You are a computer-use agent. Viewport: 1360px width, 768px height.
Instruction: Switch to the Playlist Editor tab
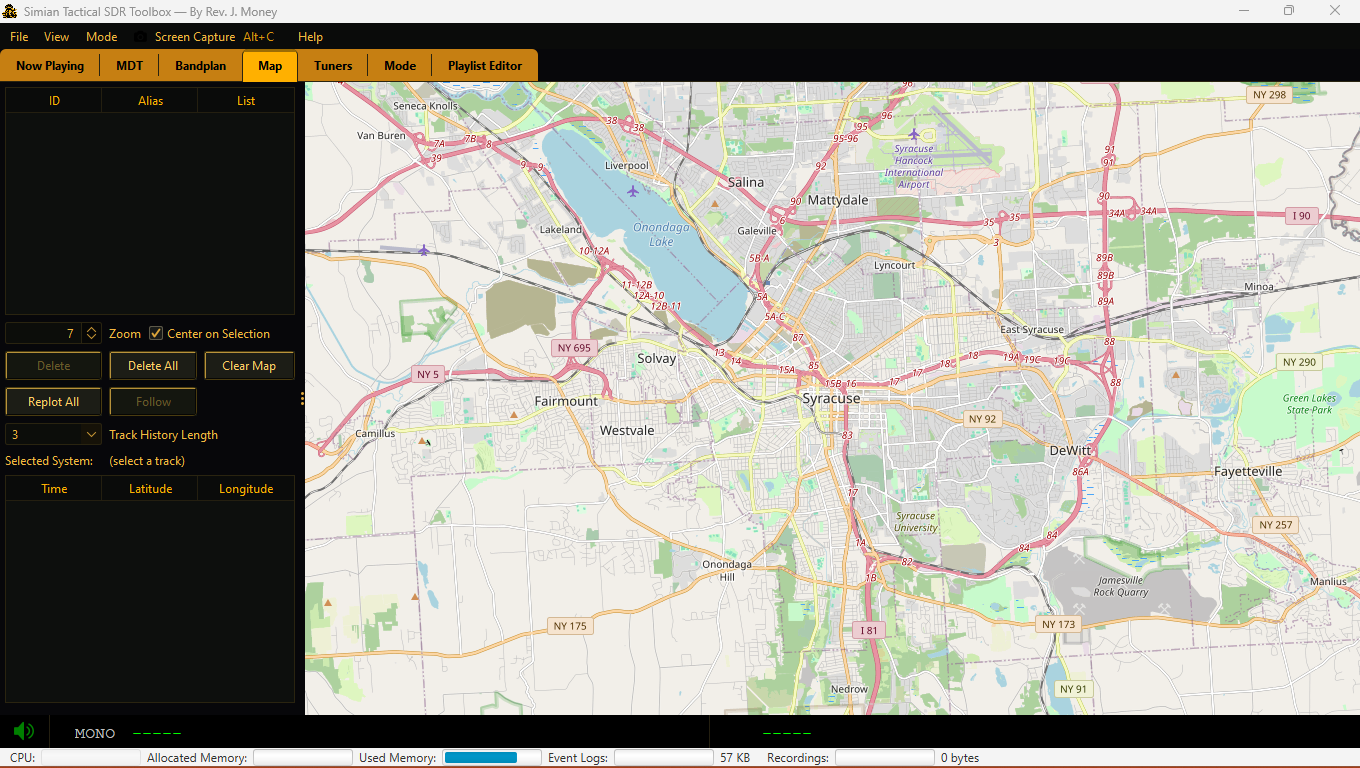point(485,66)
